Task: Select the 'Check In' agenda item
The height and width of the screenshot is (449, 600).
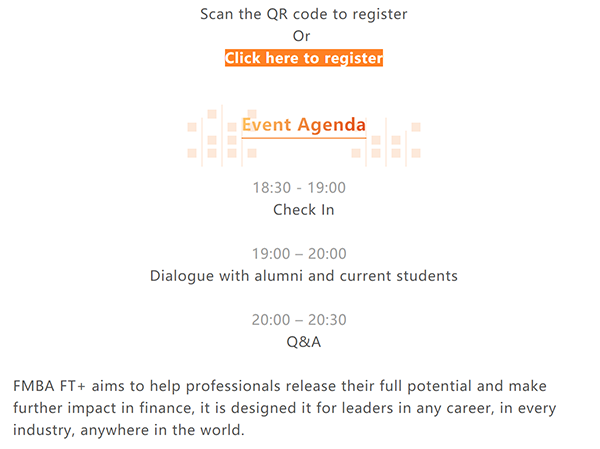Action: 304,210
